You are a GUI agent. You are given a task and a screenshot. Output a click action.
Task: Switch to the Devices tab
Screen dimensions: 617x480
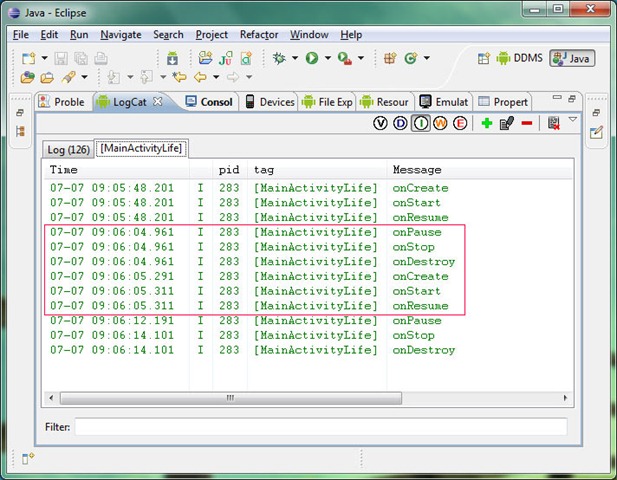click(x=269, y=102)
